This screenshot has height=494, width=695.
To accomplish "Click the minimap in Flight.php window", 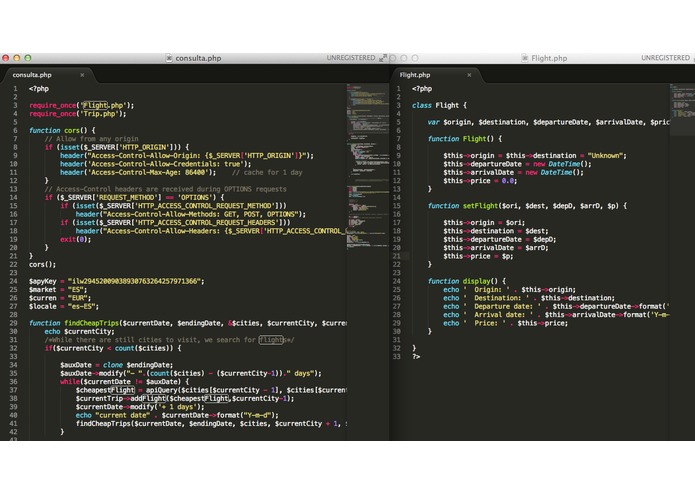I will pos(682,101).
